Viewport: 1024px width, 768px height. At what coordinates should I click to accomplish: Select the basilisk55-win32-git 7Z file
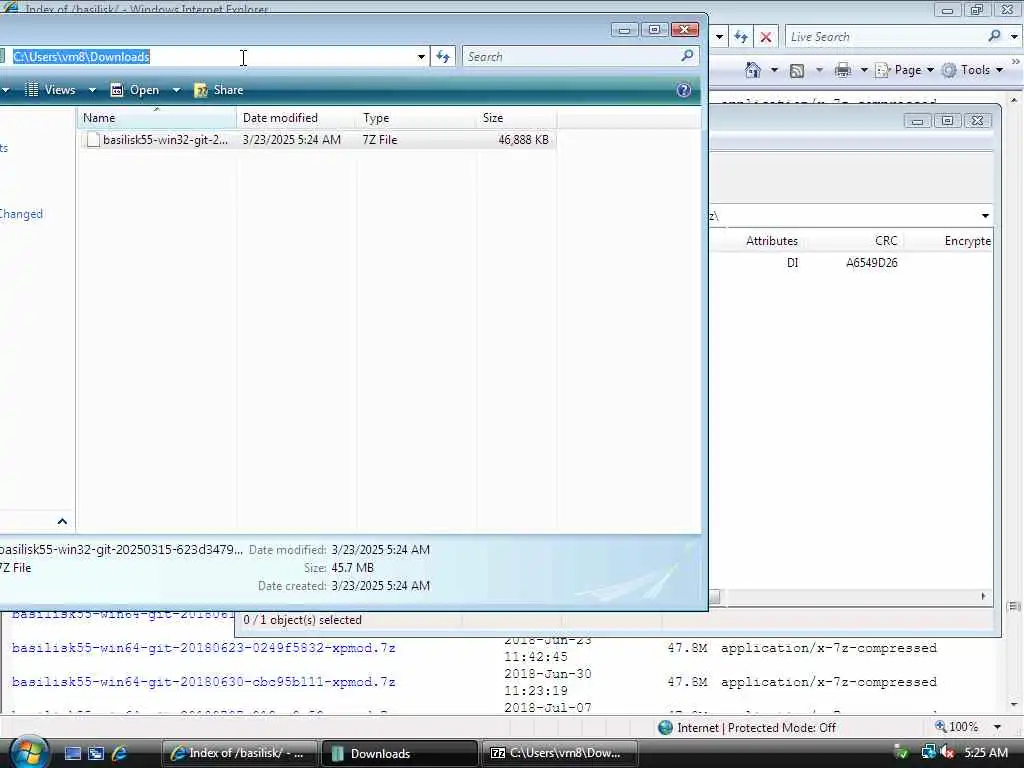317,140
